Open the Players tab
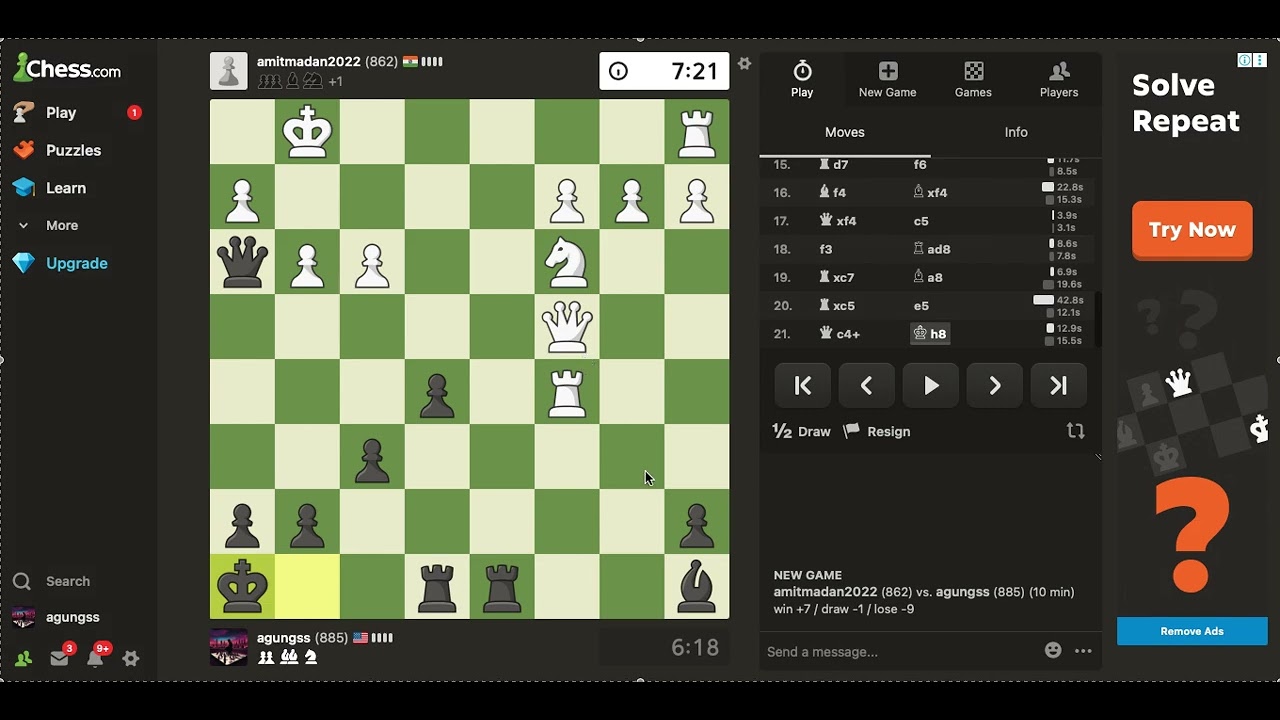 (1059, 79)
